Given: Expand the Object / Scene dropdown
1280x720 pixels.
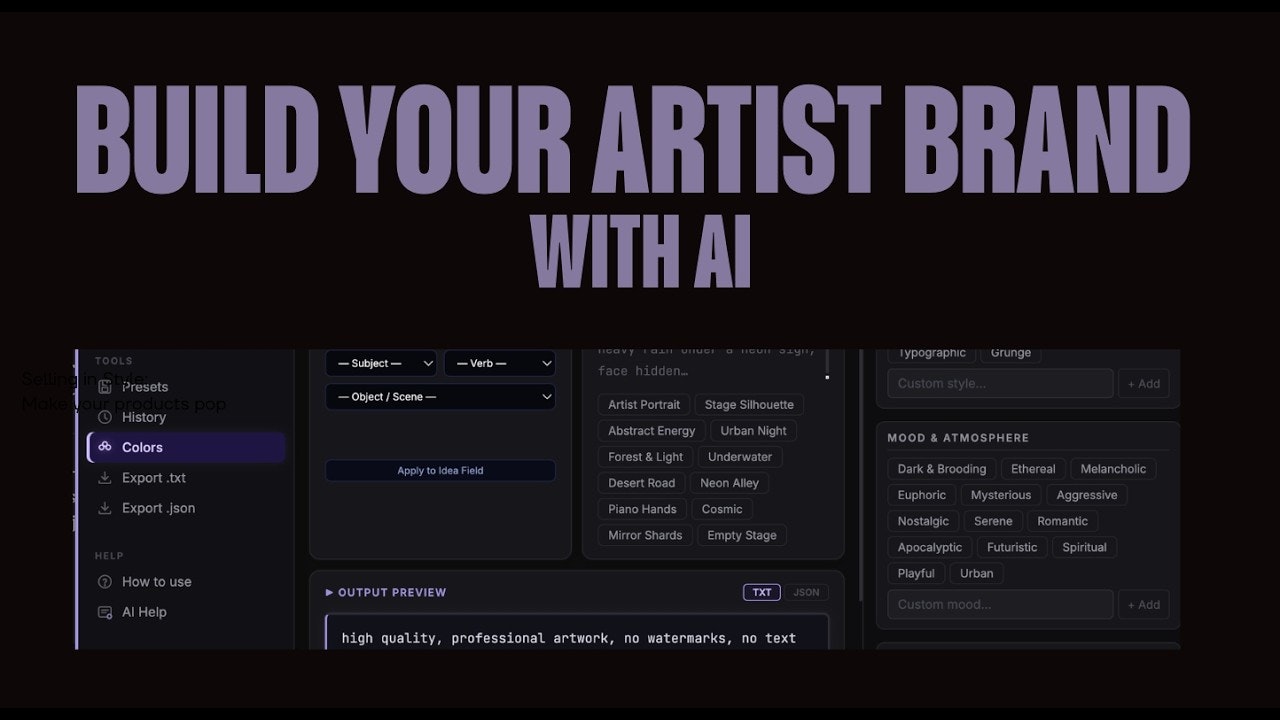Looking at the screenshot, I should click(x=440, y=397).
